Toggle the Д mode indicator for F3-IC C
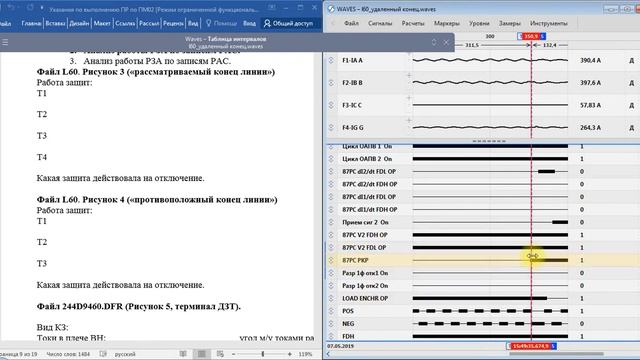The height and width of the screenshot is (360, 640). (x=631, y=105)
